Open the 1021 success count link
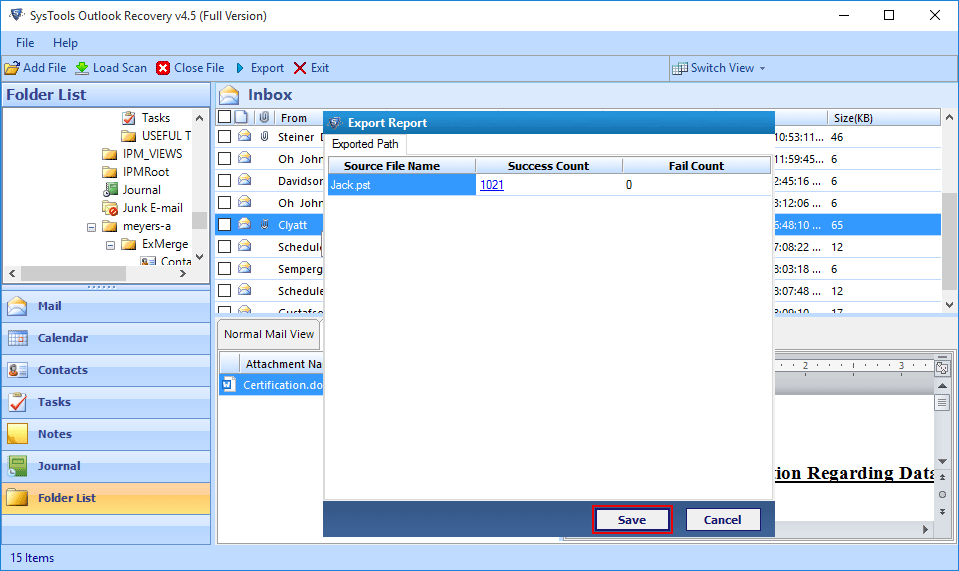 pyautogui.click(x=492, y=185)
